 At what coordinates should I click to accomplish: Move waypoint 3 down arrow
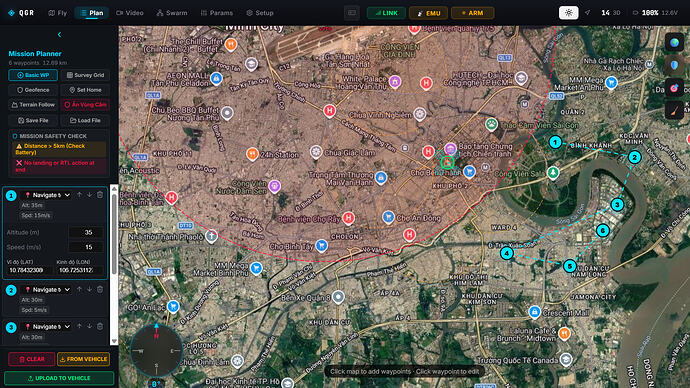tap(89, 326)
